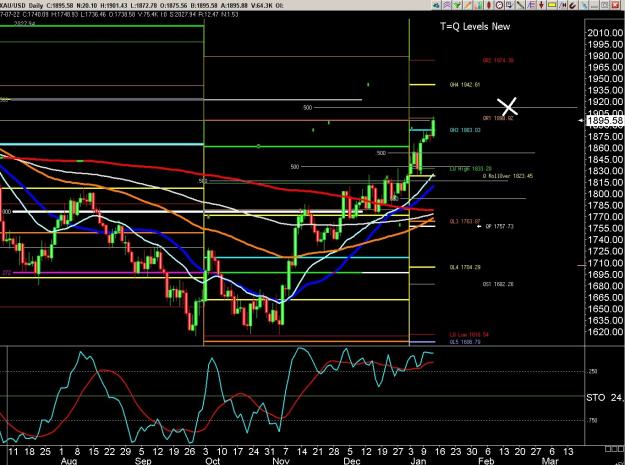Select the yellow rectangle tool icon
The height and width of the screenshot is (465, 625).
pyautogui.click(x=552, y=5)
